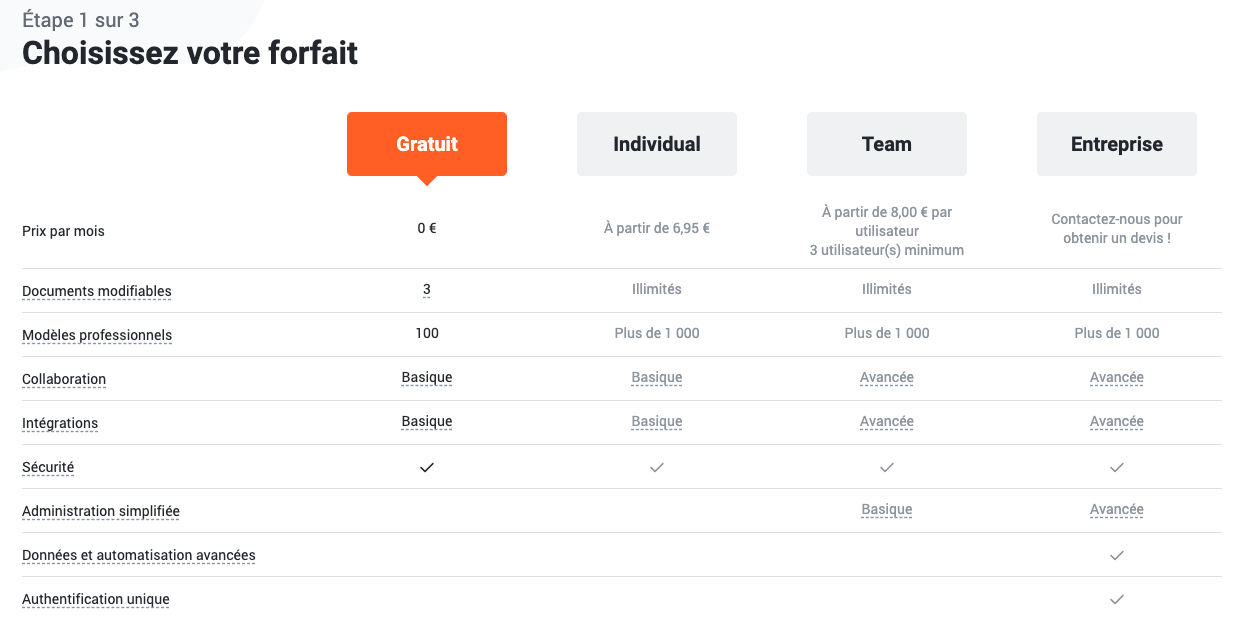Choose the Individual plan tab
Viewport: 1233px width, 634px height.
[x=657, y=144]
